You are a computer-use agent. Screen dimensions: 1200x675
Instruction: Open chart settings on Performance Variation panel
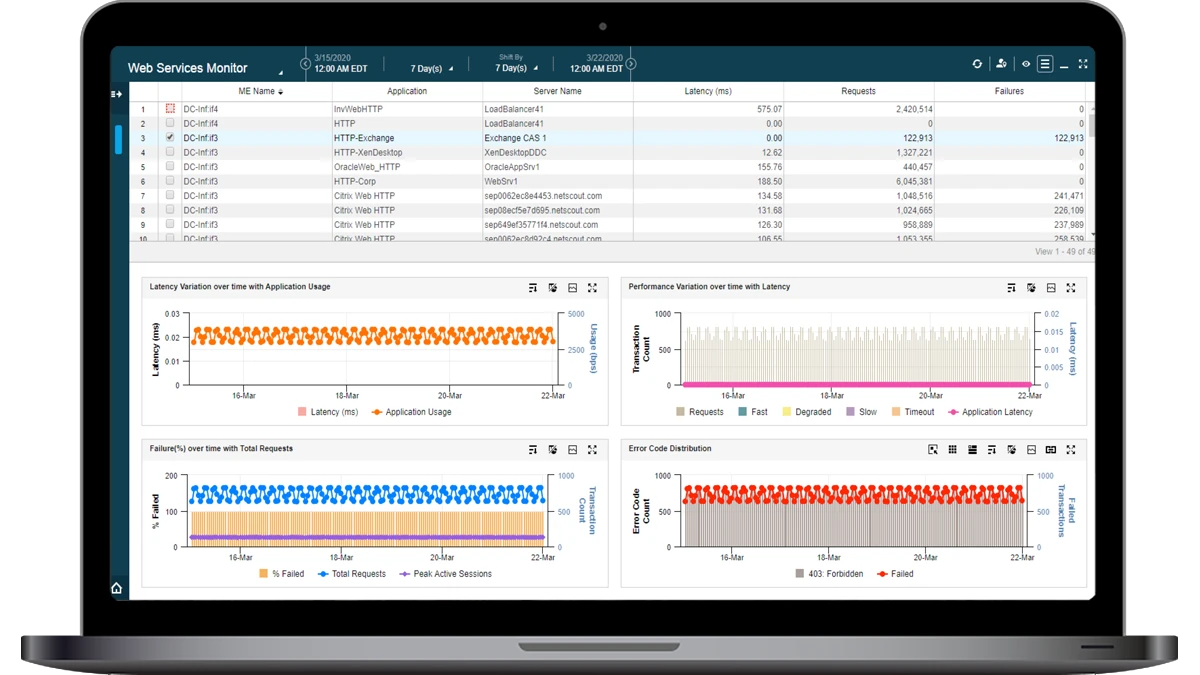[x=1032, y=288]
